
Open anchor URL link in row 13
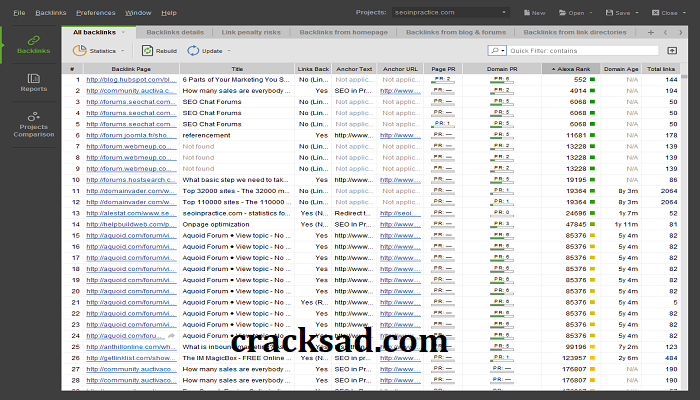[x=400, y=213]
